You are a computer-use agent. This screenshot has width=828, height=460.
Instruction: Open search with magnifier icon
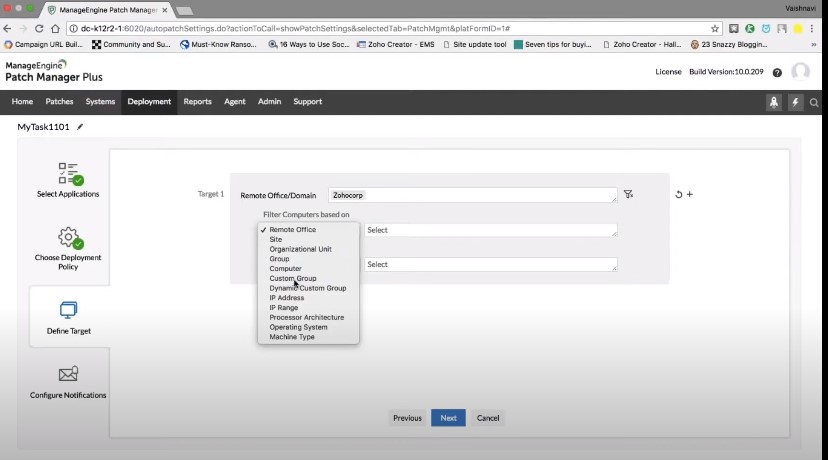pos(814,103)
